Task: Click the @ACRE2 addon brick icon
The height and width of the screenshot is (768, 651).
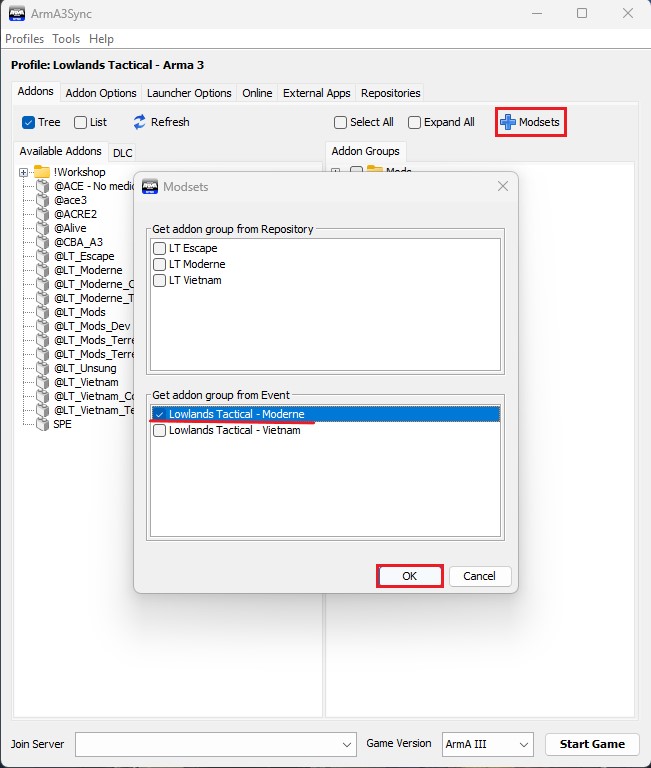Action: (x=41, y=214)
